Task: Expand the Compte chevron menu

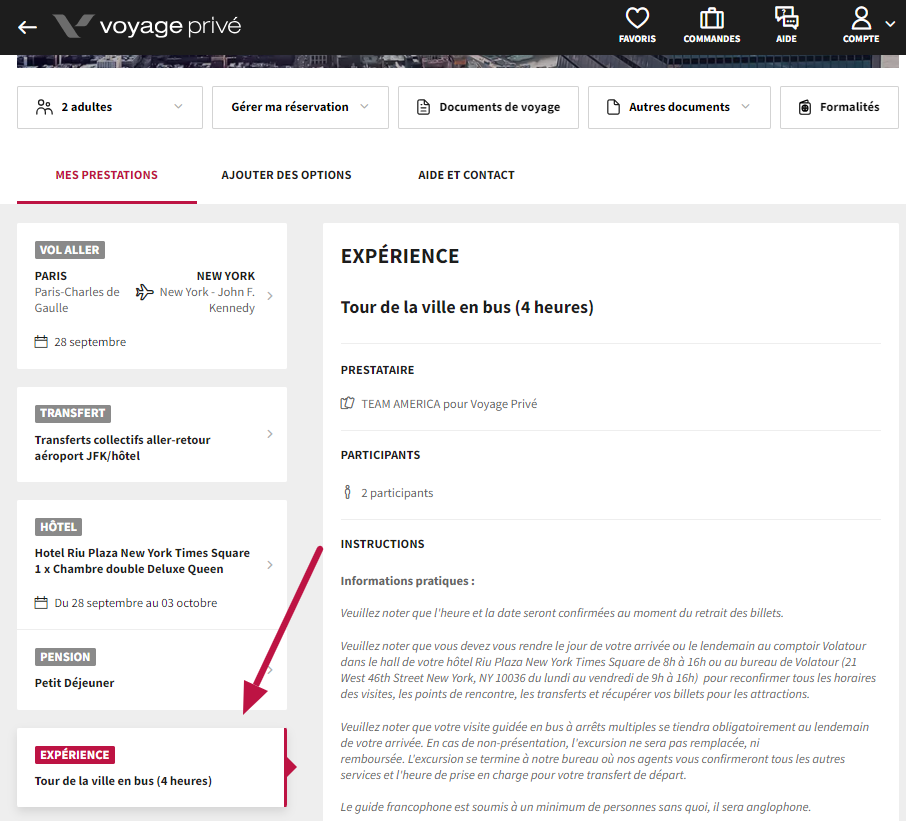Action: (890, 24)
